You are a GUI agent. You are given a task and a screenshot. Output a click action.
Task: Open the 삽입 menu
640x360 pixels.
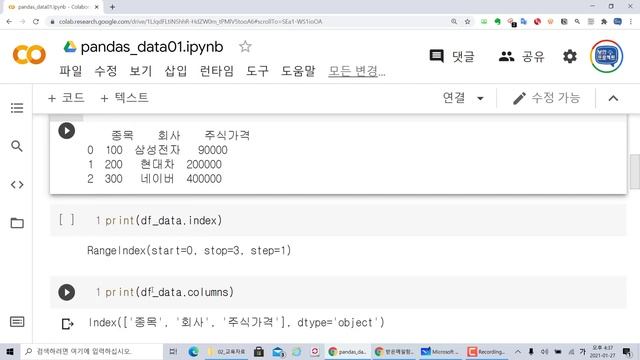(x=176, y=71)
